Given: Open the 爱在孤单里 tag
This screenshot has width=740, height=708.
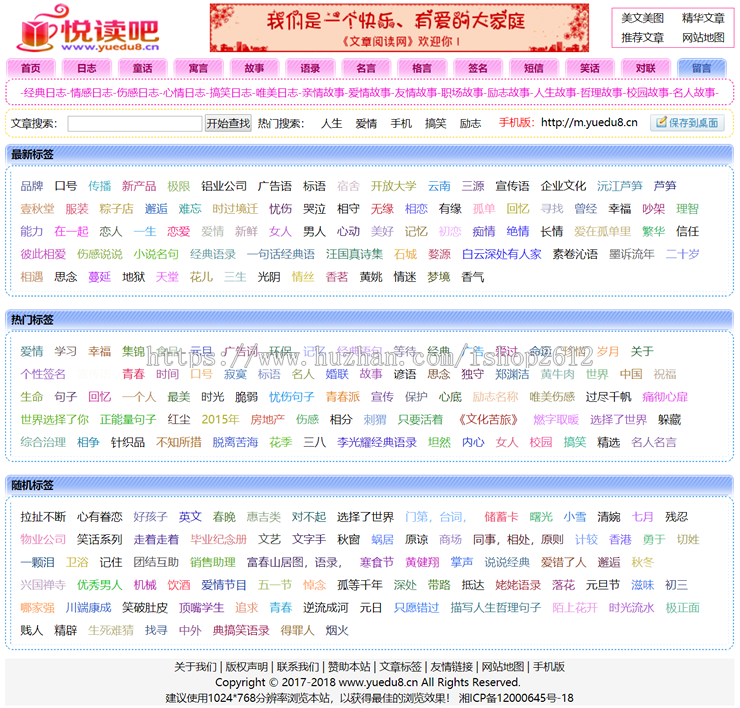Looking at the screenshot, I should tap(603, 231).
